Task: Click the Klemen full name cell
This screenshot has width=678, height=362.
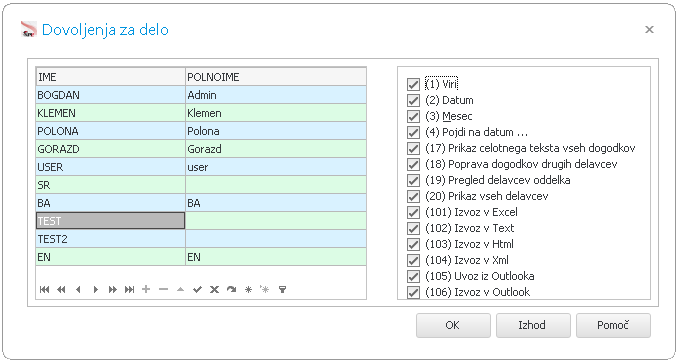Action: pos(276,113)
